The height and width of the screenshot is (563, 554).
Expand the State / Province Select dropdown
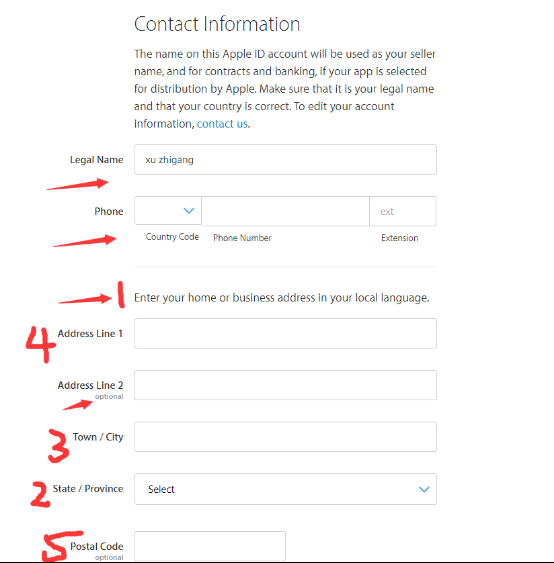(285, 489)
